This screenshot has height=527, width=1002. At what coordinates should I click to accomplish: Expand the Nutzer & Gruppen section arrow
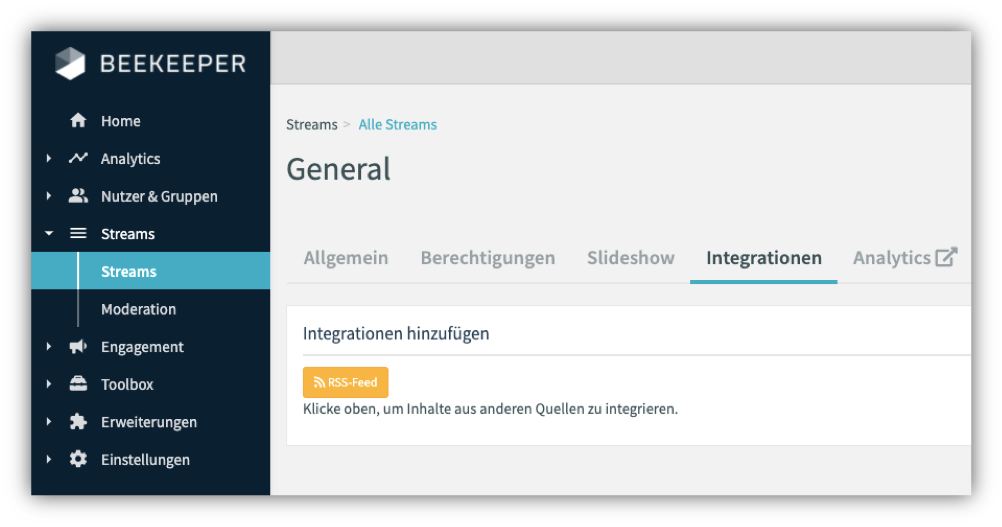pos(49,195)
